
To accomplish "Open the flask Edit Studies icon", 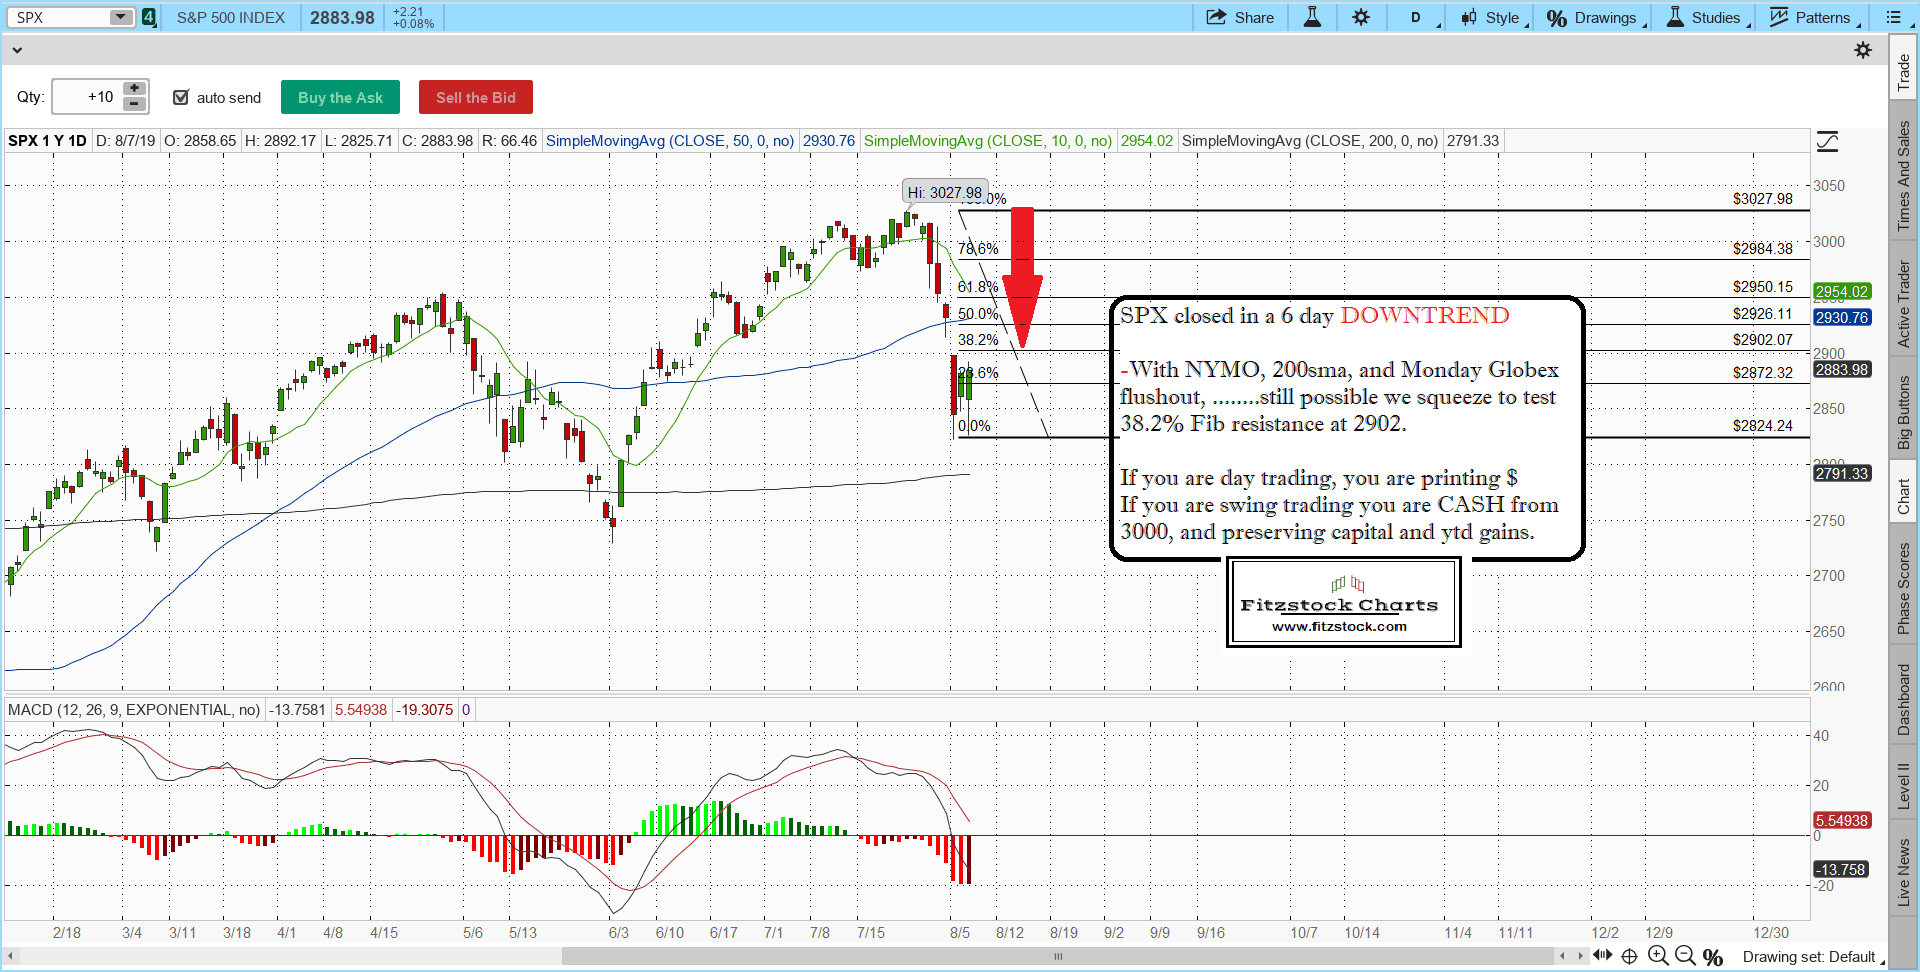I will pyautogui.click(x=1312, y=17).
